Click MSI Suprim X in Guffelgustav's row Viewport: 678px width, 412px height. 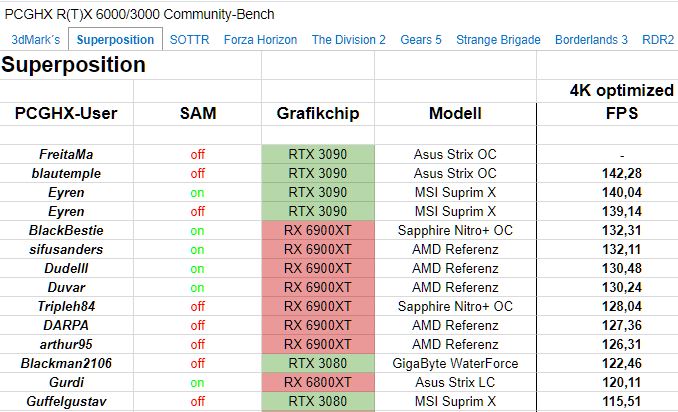pyautogui.click(x=455, y=402)
